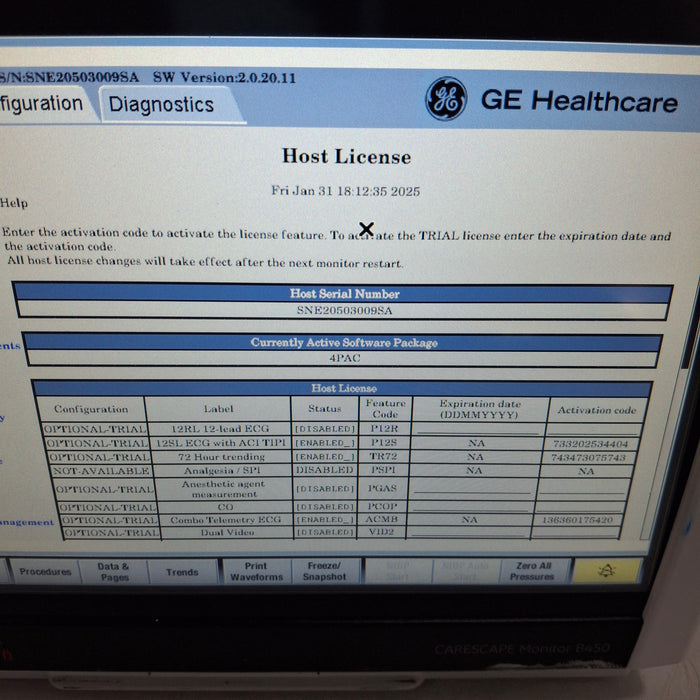Toggle [ENABLED_] status of 72 Hour trending
700x700 pixels.
coord(325,457)
